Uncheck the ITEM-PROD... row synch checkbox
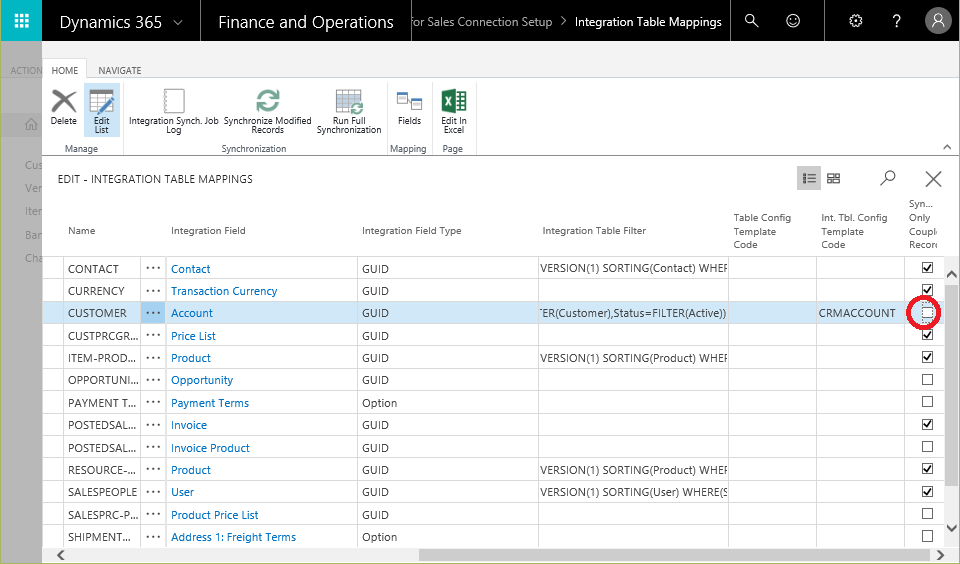The height and width of the screenshot is (564, 960). pyautogui.click(x=928, y=357)
